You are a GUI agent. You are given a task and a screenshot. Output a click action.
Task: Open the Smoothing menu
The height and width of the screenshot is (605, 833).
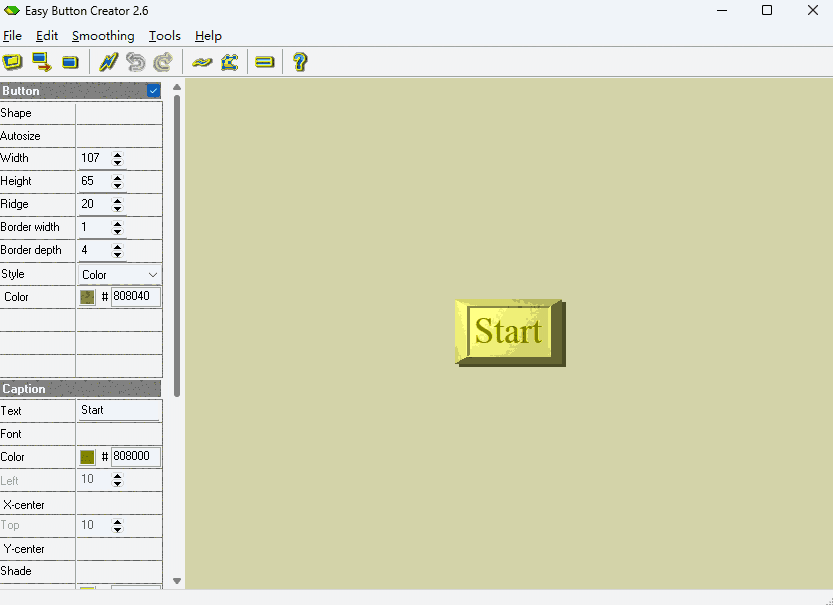(x=102, y=35)
